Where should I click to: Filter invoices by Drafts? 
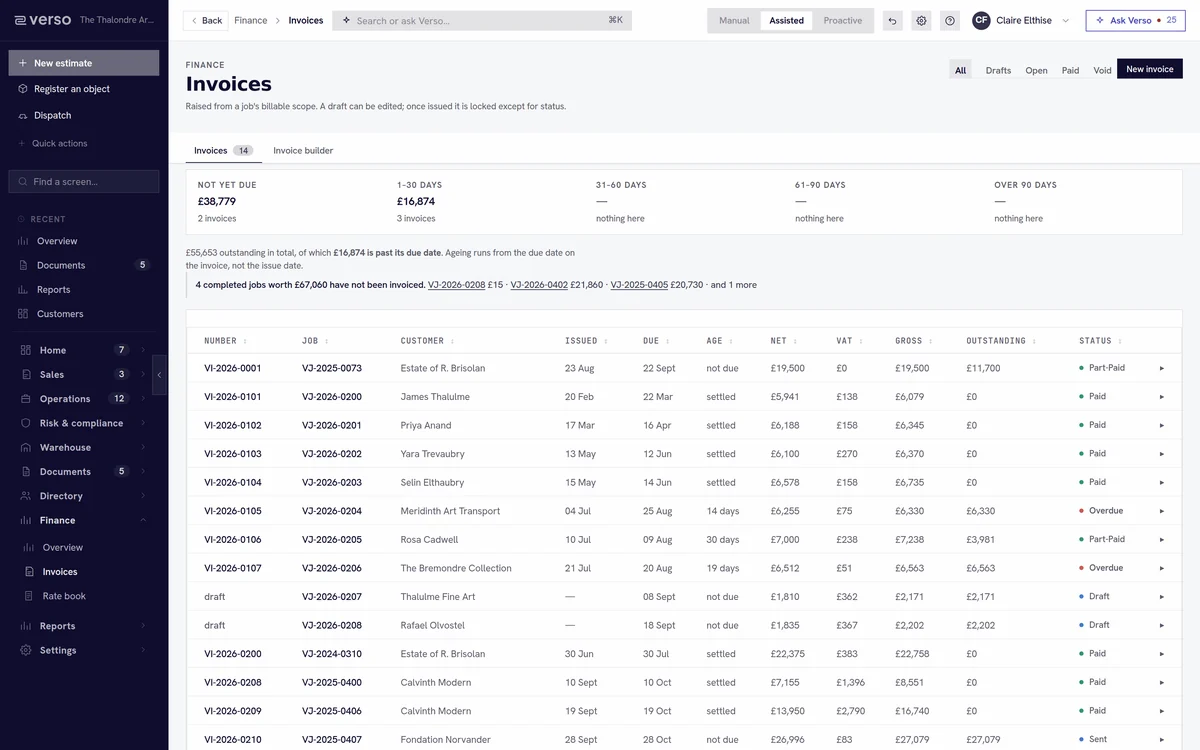pos(998,70)
